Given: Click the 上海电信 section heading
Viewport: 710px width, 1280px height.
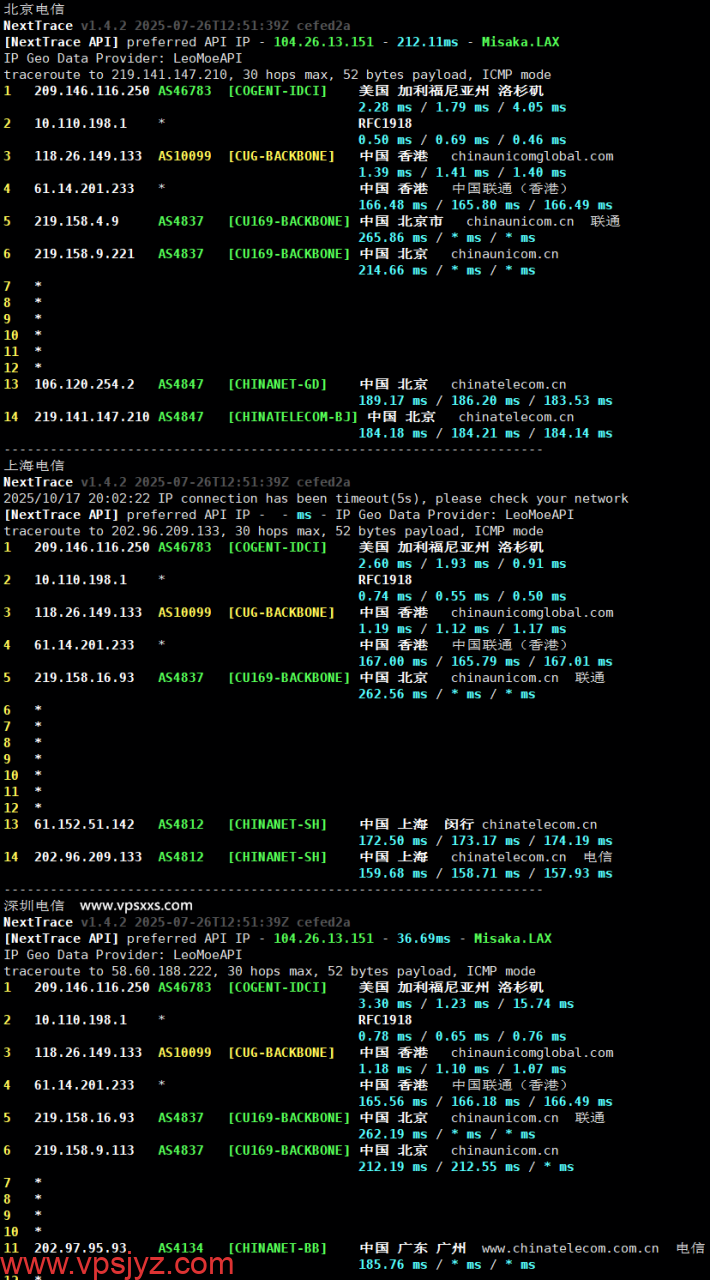Looking at the screenshot, I should click(34, 465).
